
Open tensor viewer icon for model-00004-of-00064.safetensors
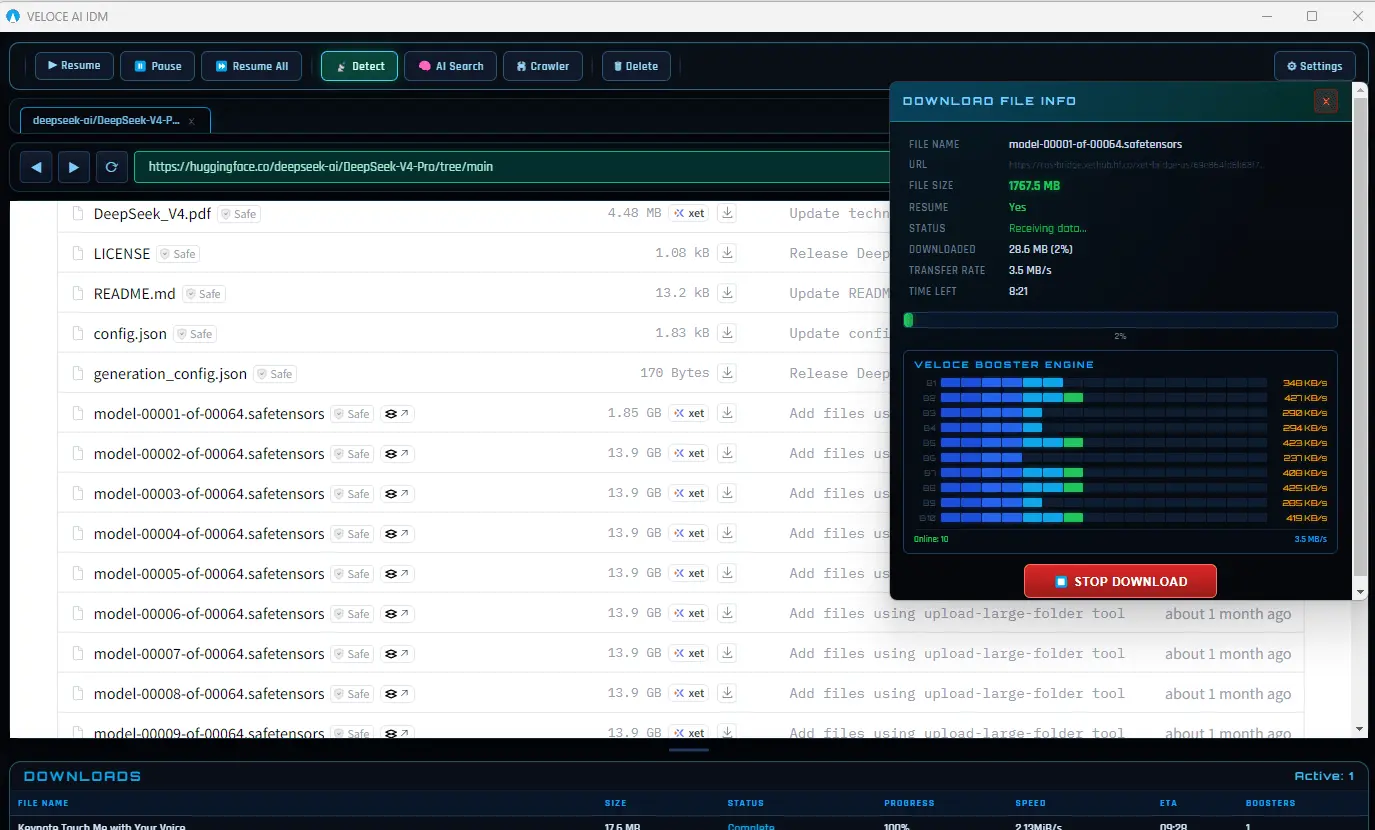pos(397,534)
